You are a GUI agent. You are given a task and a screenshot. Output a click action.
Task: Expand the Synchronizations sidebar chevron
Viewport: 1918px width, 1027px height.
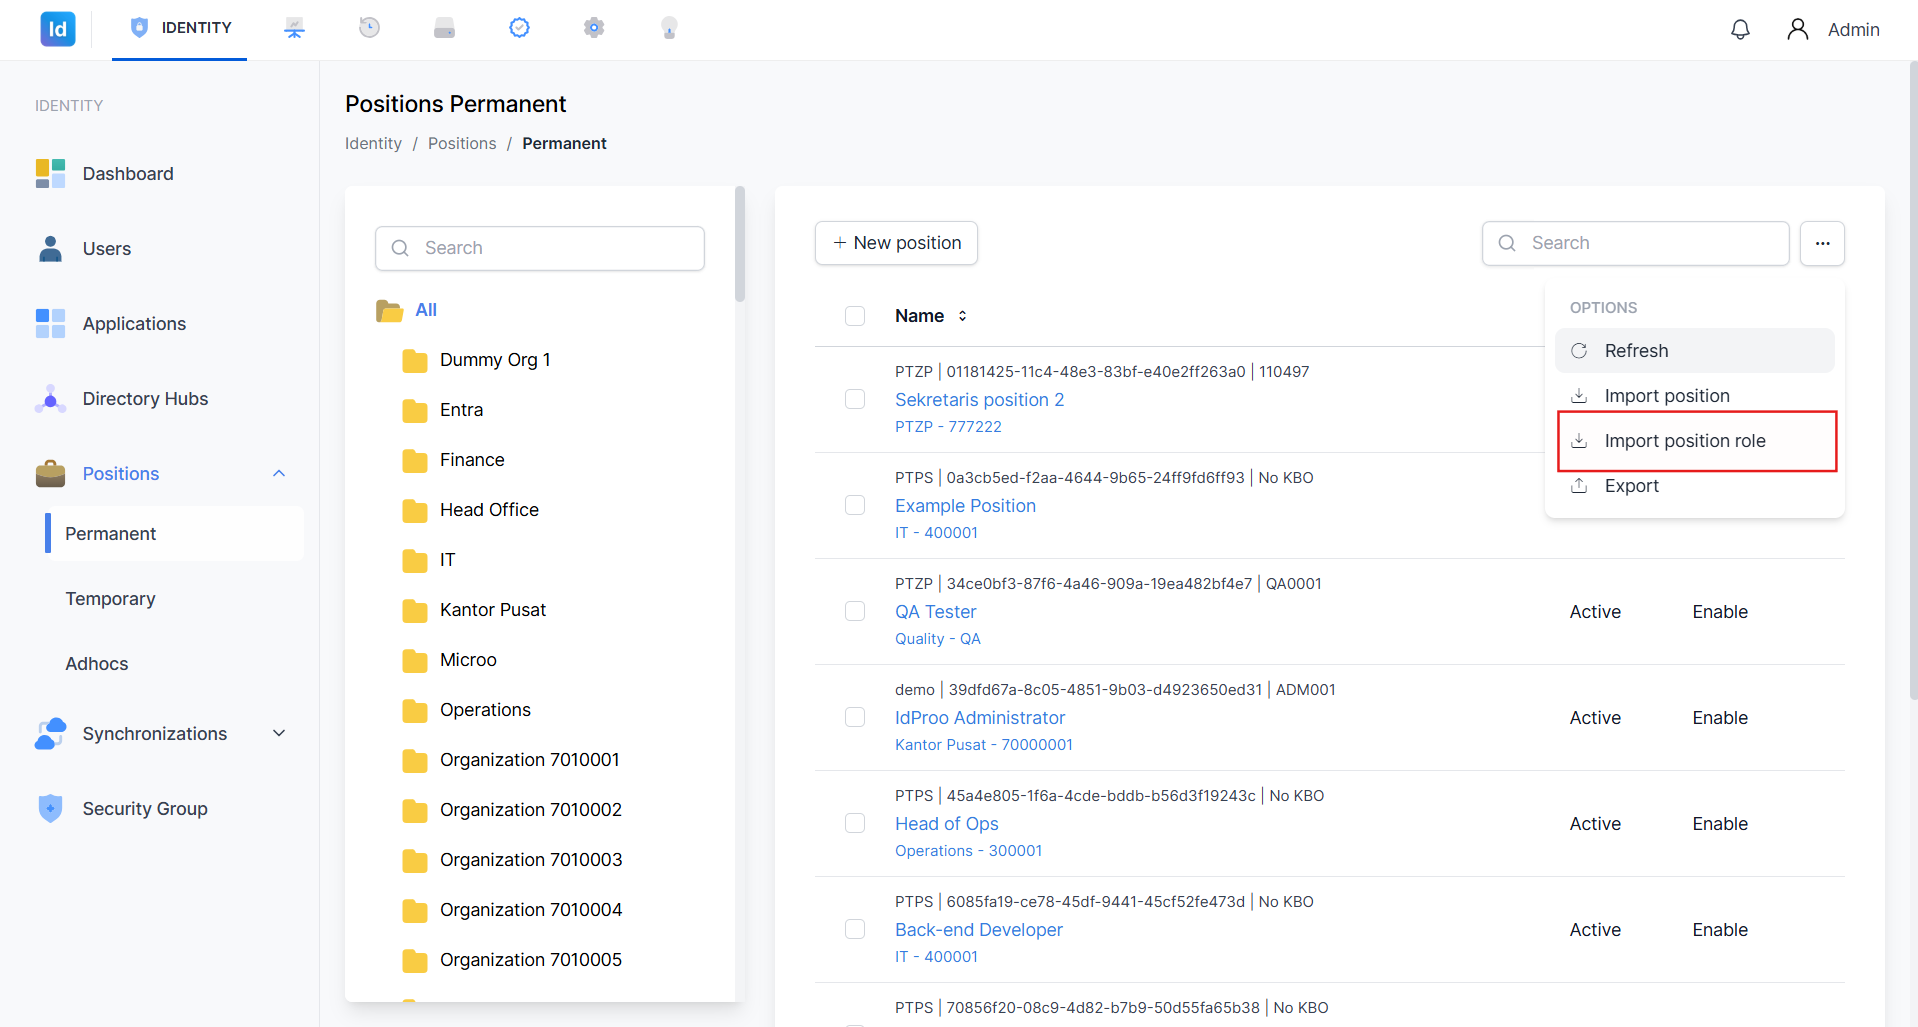tap(279, 734)
